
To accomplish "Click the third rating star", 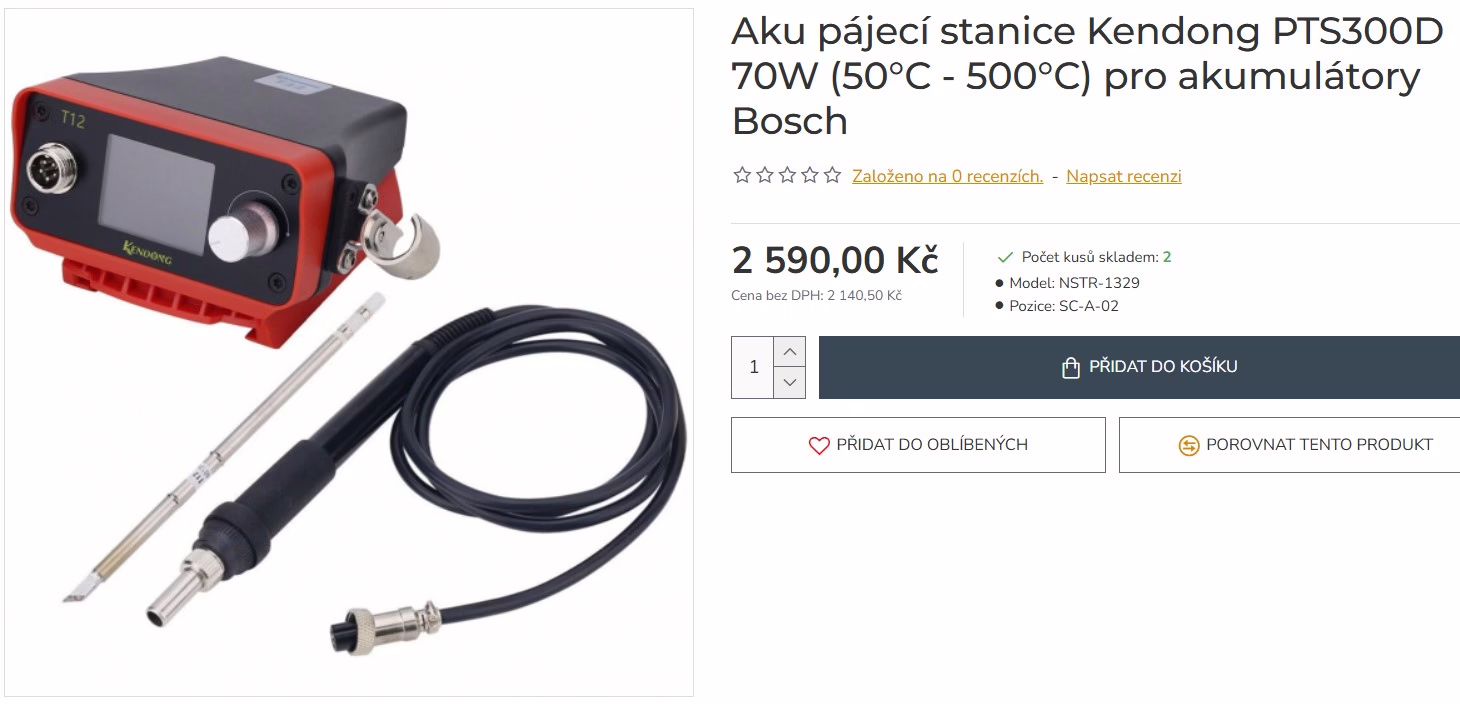I will click(x=787, y=176).
